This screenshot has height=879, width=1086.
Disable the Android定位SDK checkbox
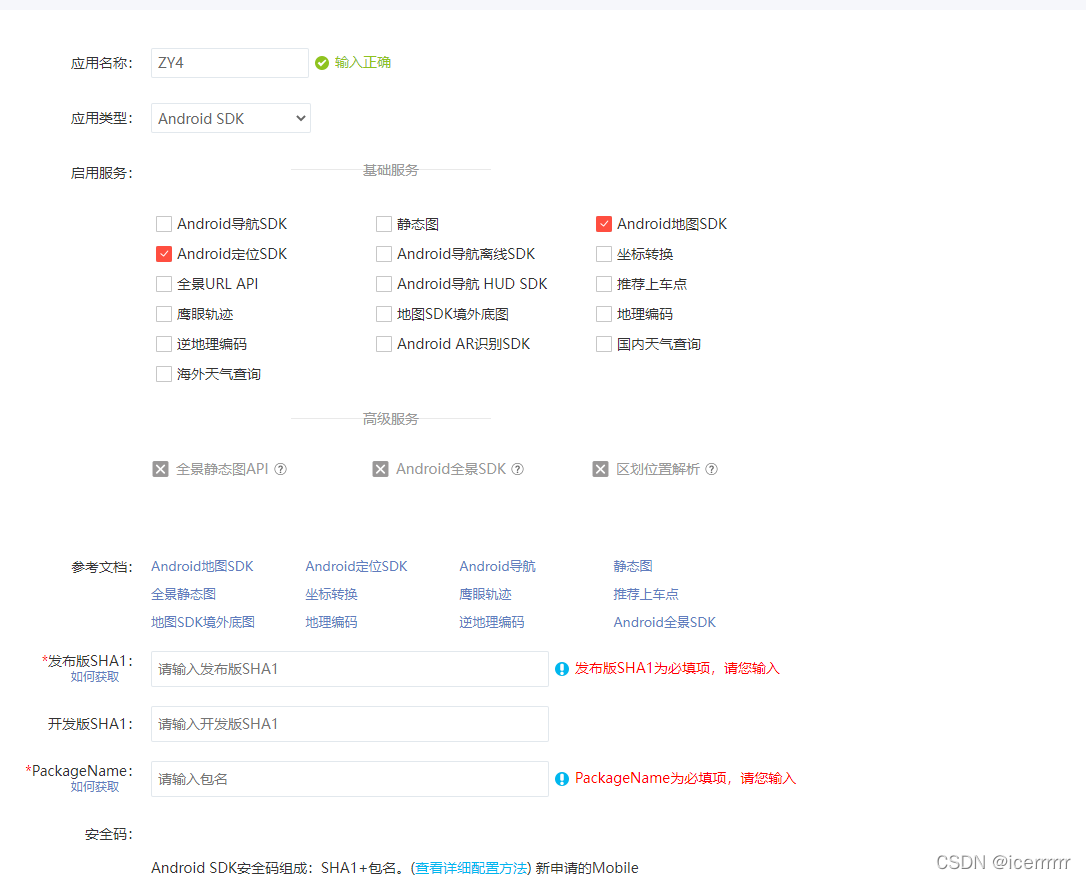(163, 254)
